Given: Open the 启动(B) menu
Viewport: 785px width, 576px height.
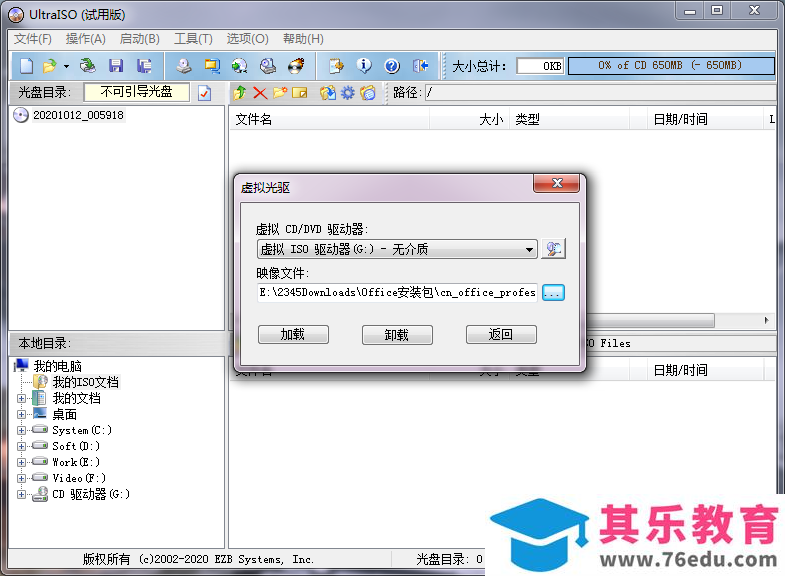Looking at the screenshot, I should (140, 39).
